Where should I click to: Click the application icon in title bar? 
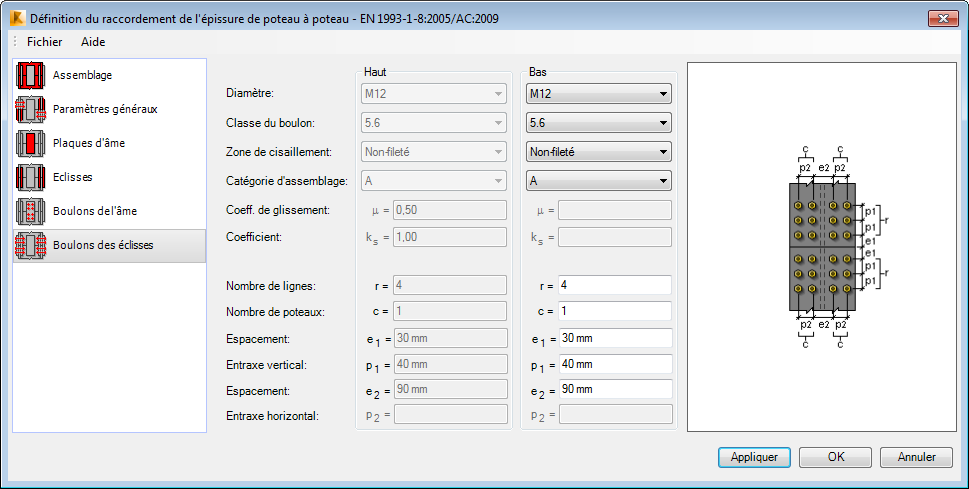15,18
